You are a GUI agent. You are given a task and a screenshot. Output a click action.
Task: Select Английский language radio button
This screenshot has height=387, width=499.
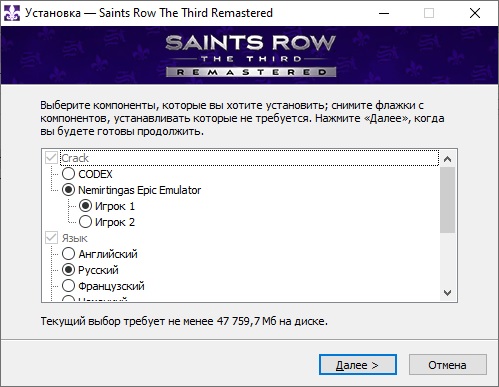(x=68, y=254)
